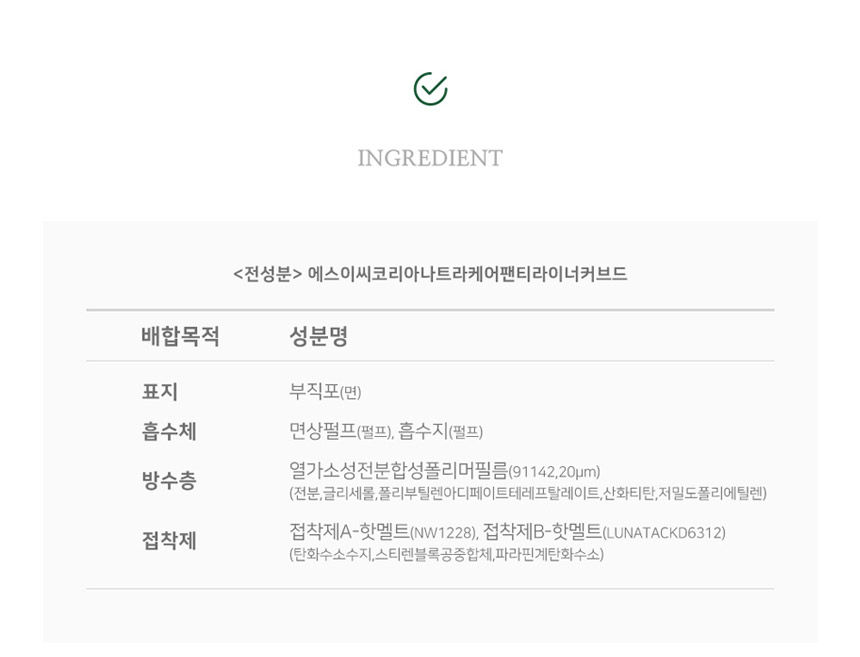Screen dimensions: 860x657
Task: Click the 부직포(면) ingredient text
Action: [x=325, y=392]
